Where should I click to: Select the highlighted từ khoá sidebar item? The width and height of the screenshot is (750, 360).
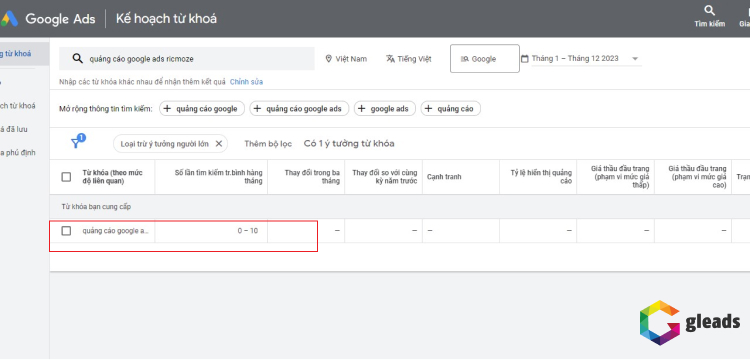(x=24, y=54)
